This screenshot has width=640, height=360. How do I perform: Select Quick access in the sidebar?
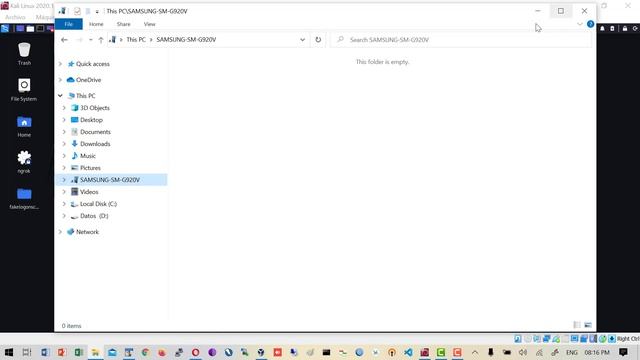[93, 64]
